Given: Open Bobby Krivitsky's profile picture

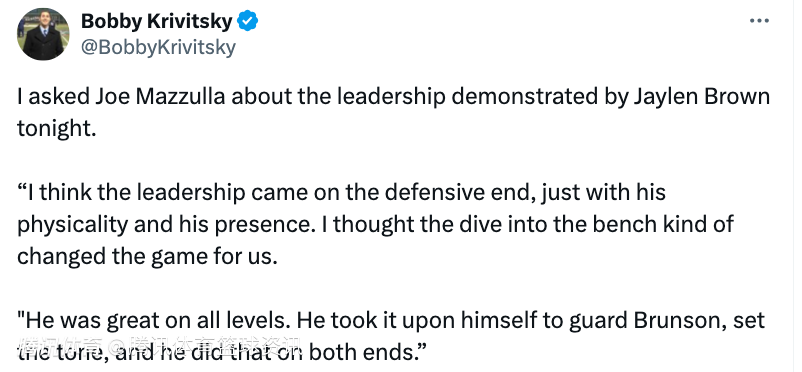Looking at the screenshot, I should click(x=43, y=34).
